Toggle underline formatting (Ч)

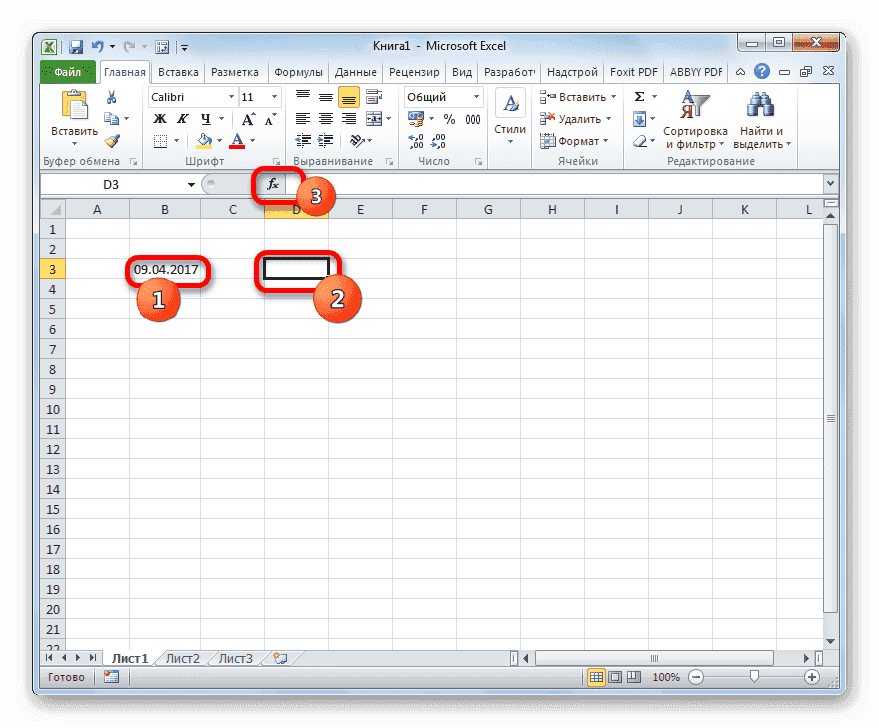pyautogui.click(x=206, y=119)
